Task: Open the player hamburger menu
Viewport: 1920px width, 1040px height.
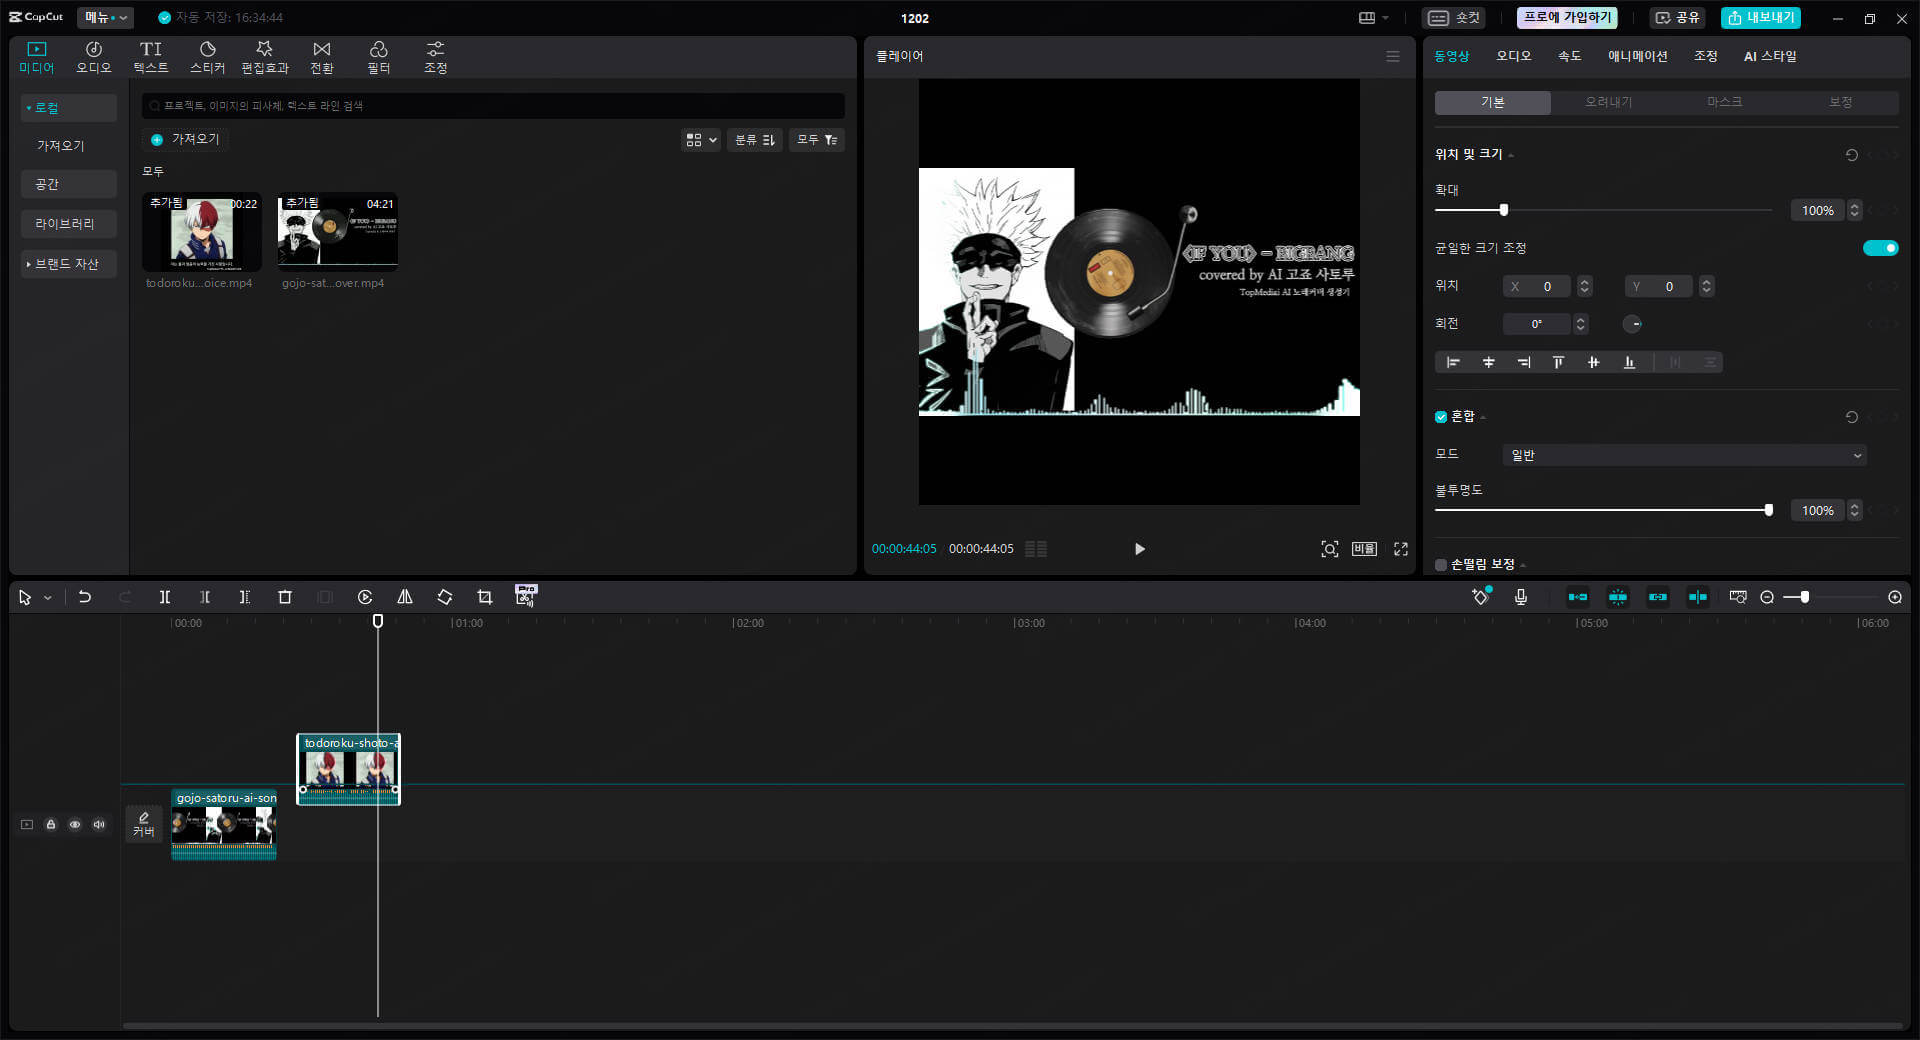Action: click(x=1393, y=56)
